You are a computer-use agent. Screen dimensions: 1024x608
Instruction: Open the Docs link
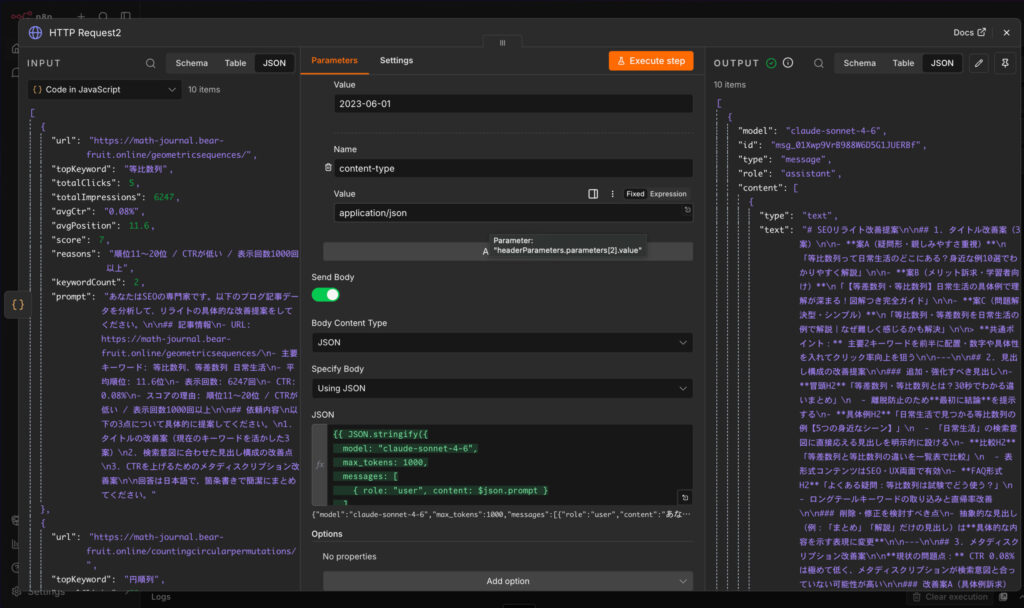pos(969,33)
